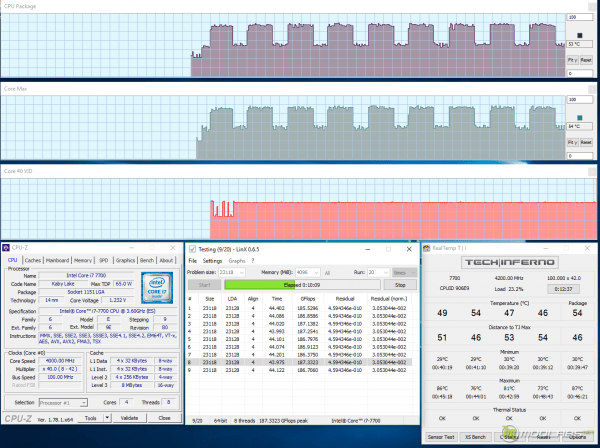Click the Tools button in CPU-Z
Viewport: 600px width, 448px height.
(x=91, y=418)
